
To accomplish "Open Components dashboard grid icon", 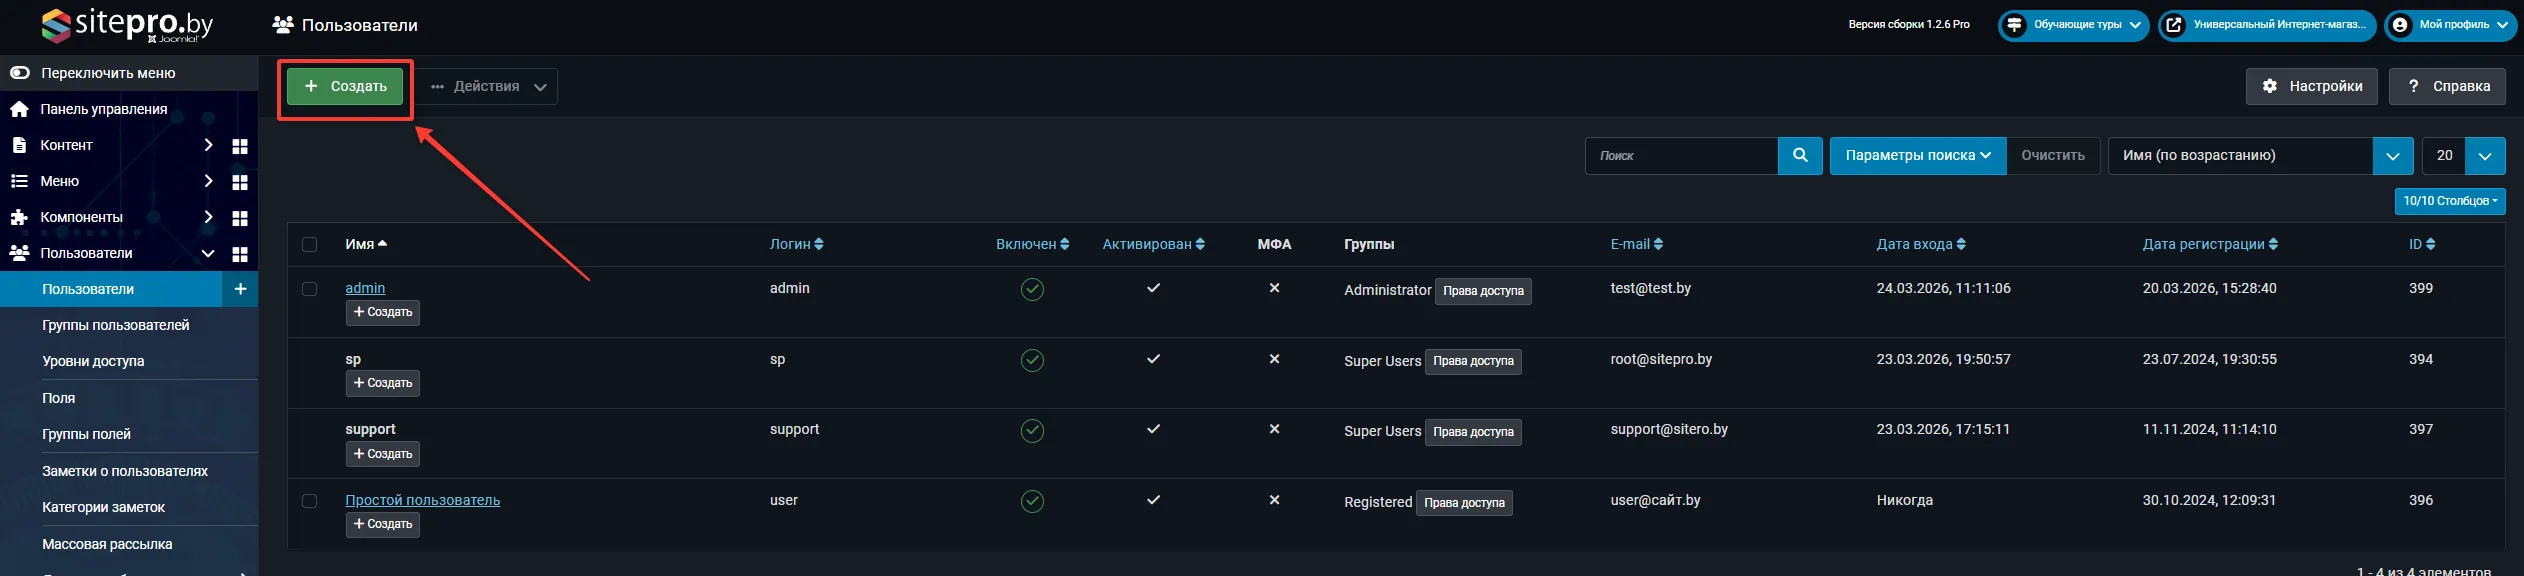I will (240, 218).
